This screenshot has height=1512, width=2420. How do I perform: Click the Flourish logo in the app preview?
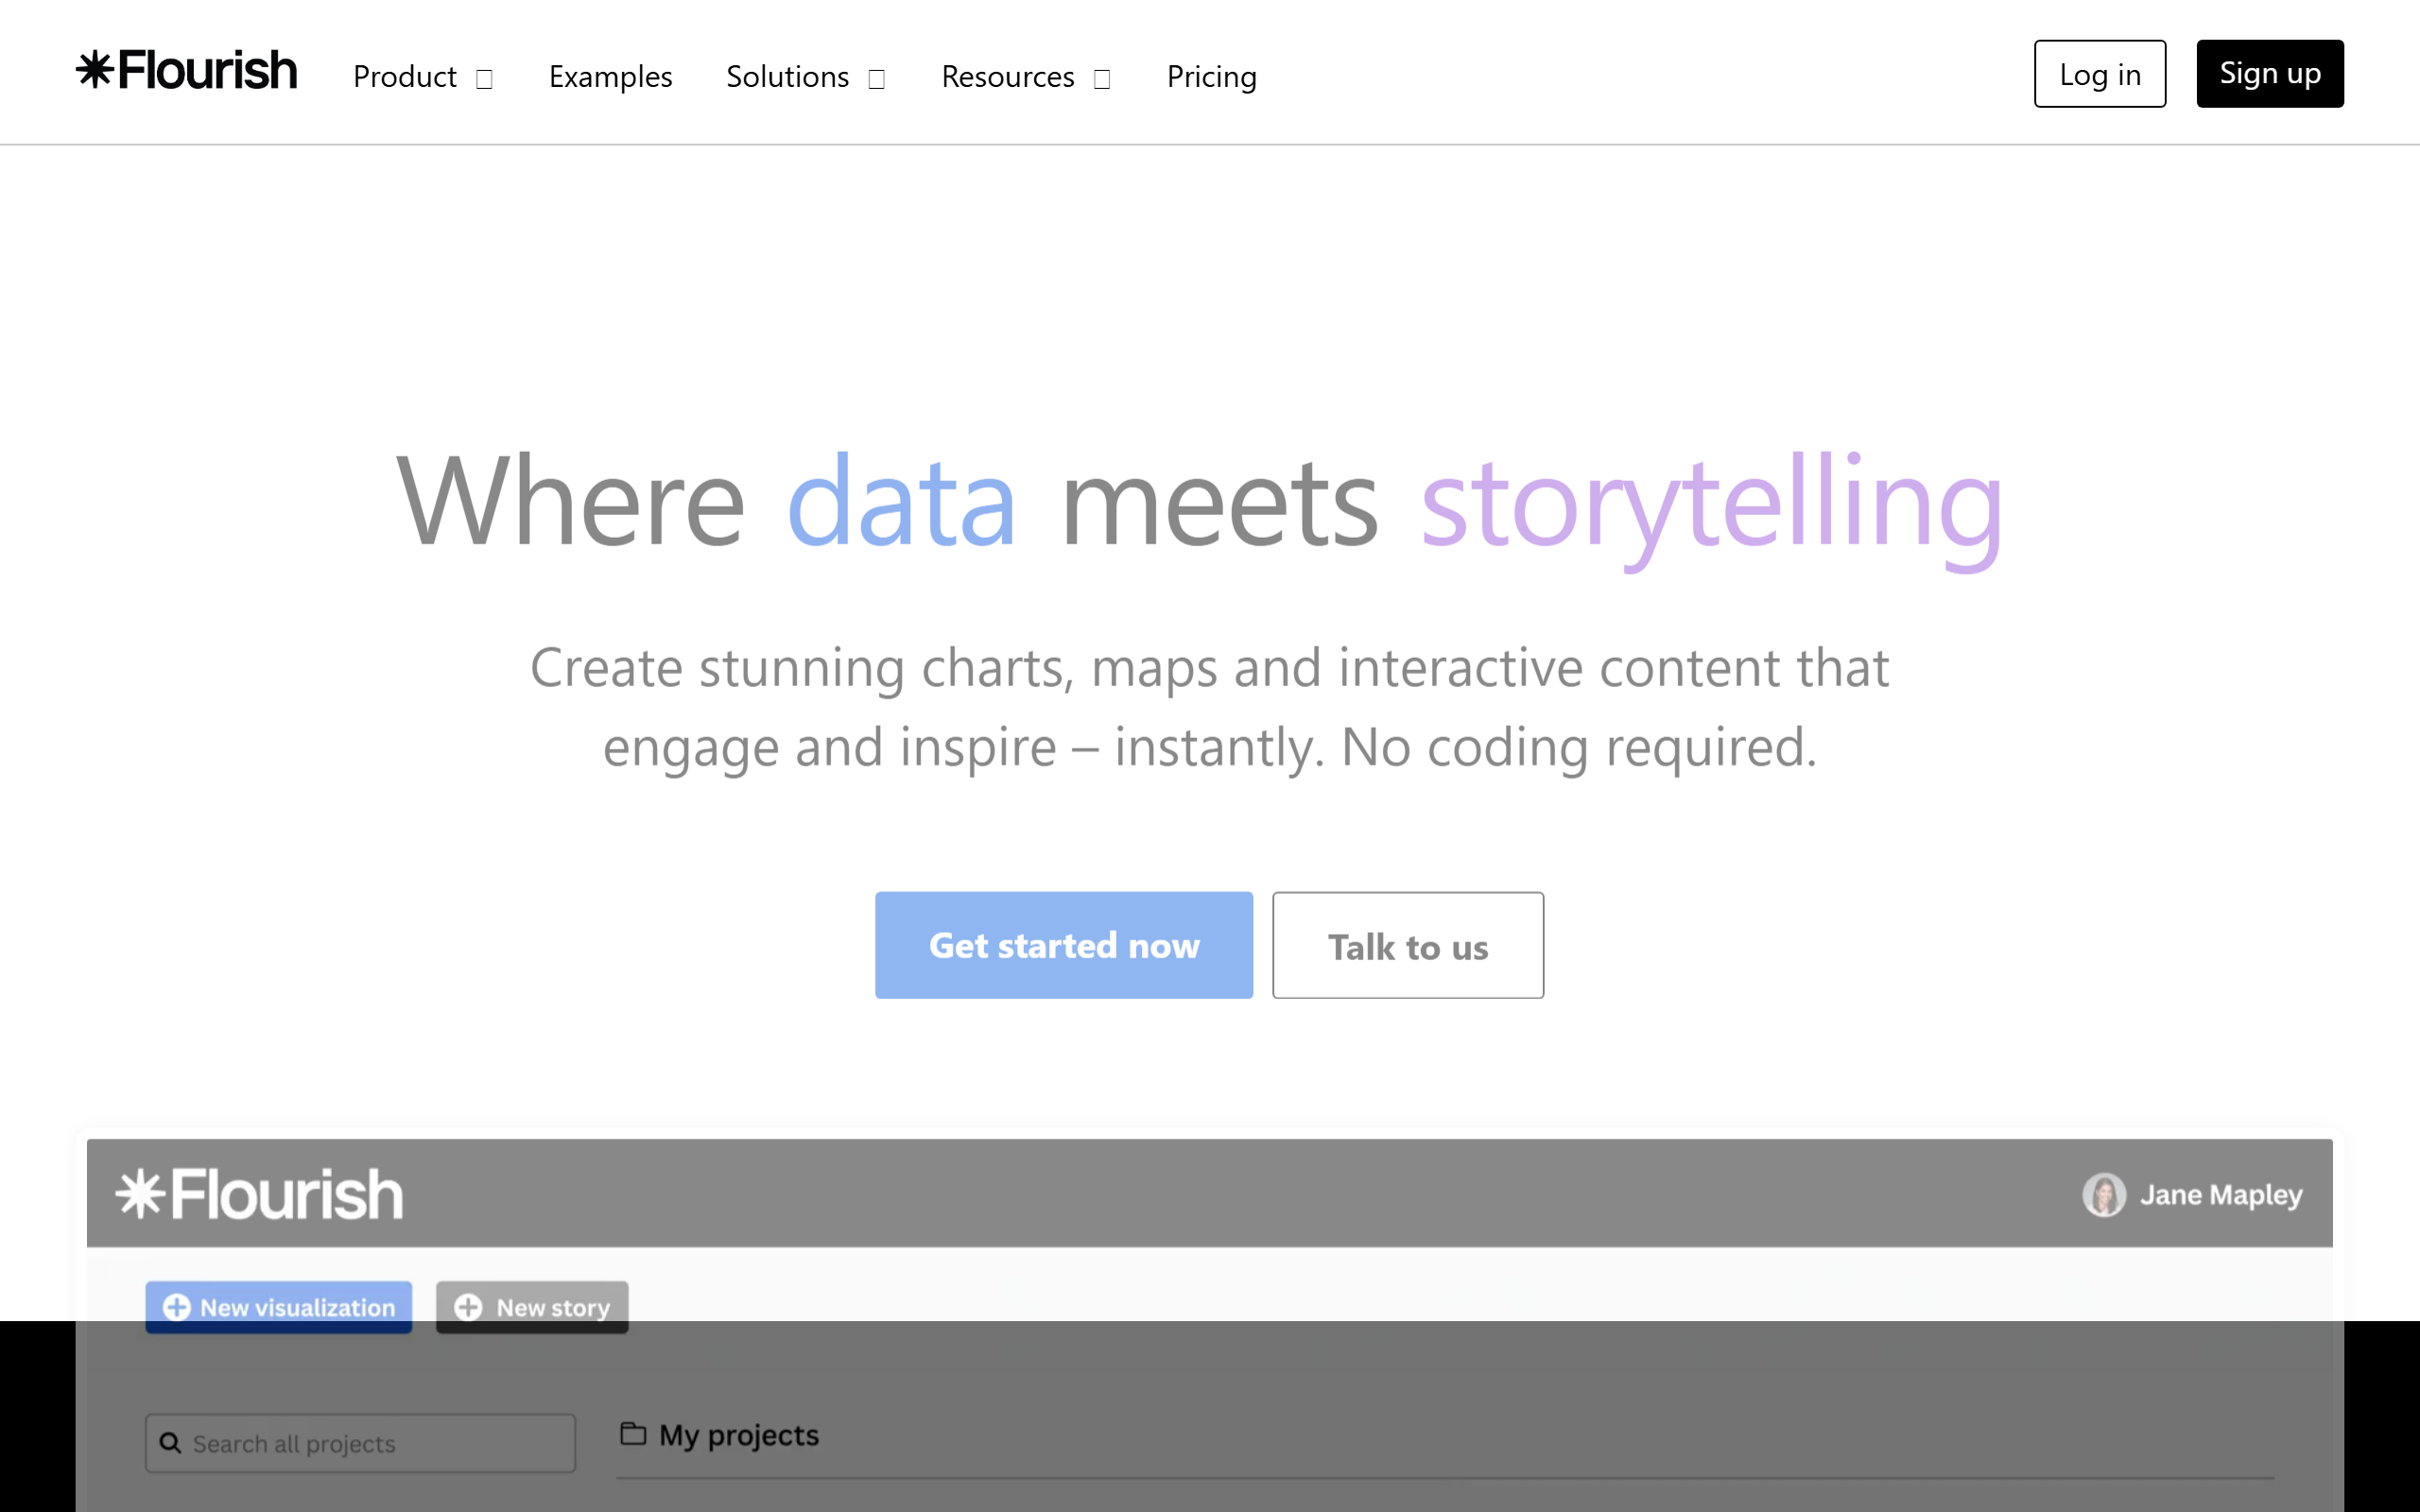click(259, 1194)
